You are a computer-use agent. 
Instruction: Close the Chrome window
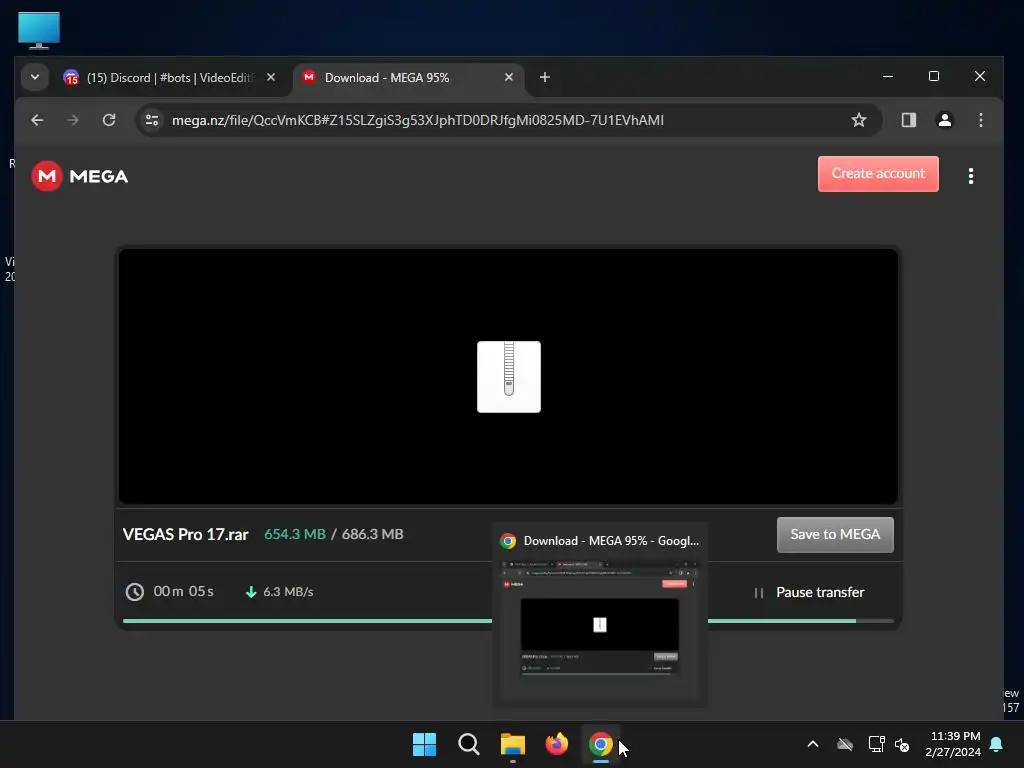coord(980,76)
